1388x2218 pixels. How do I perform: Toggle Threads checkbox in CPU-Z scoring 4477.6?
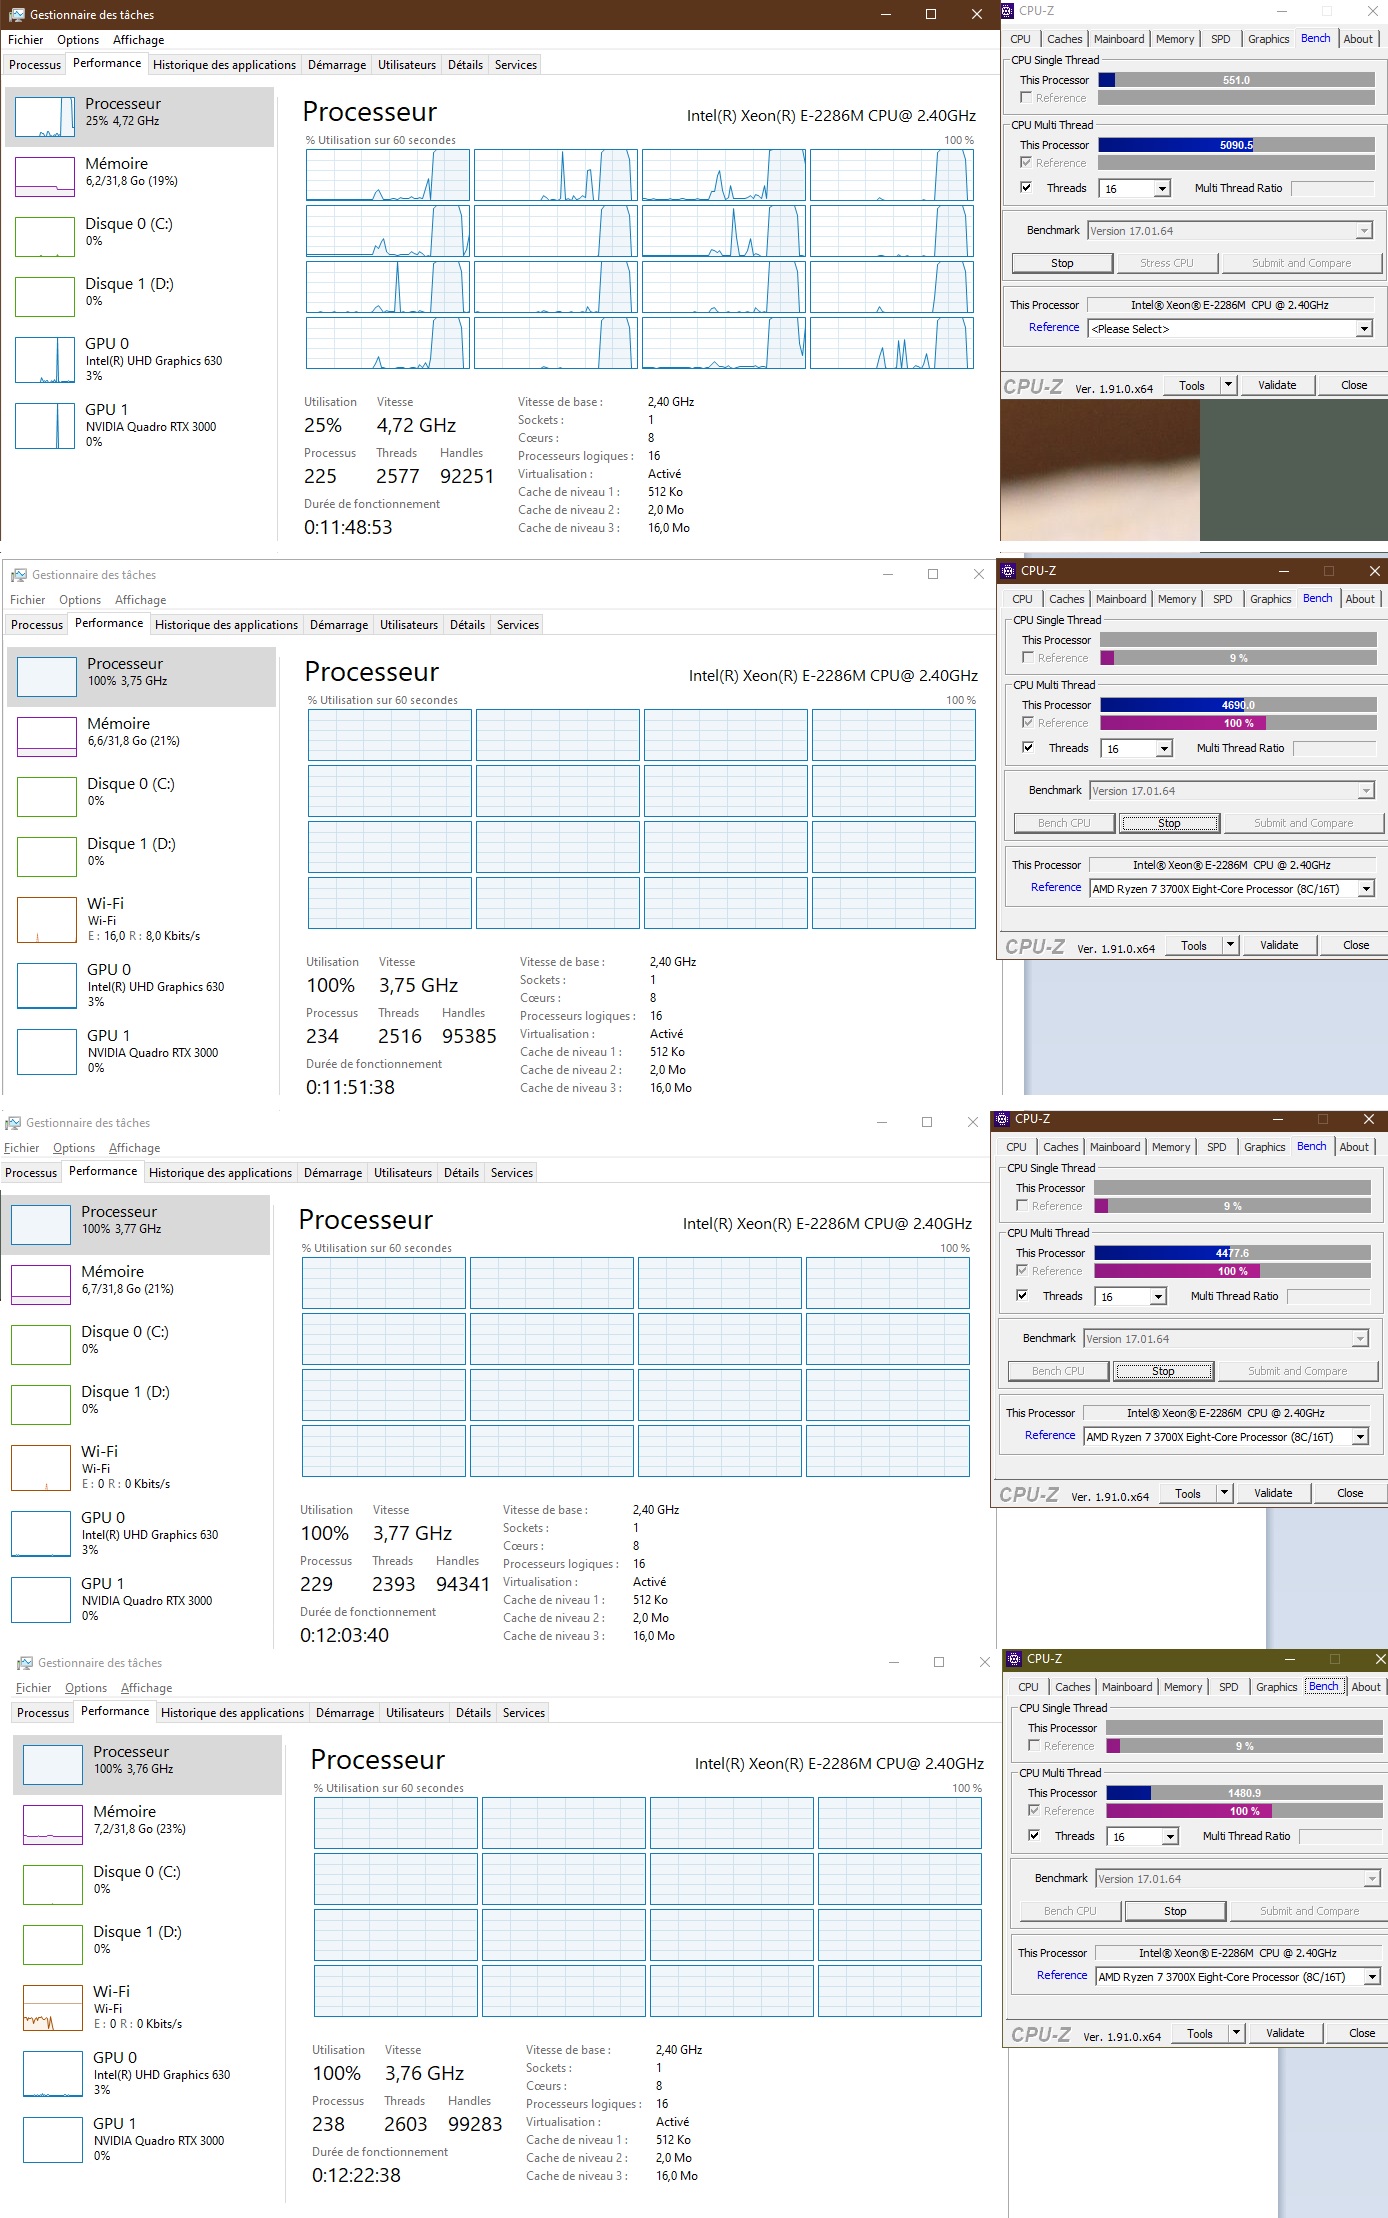pyautogui.click(x=1022, y=1295)
